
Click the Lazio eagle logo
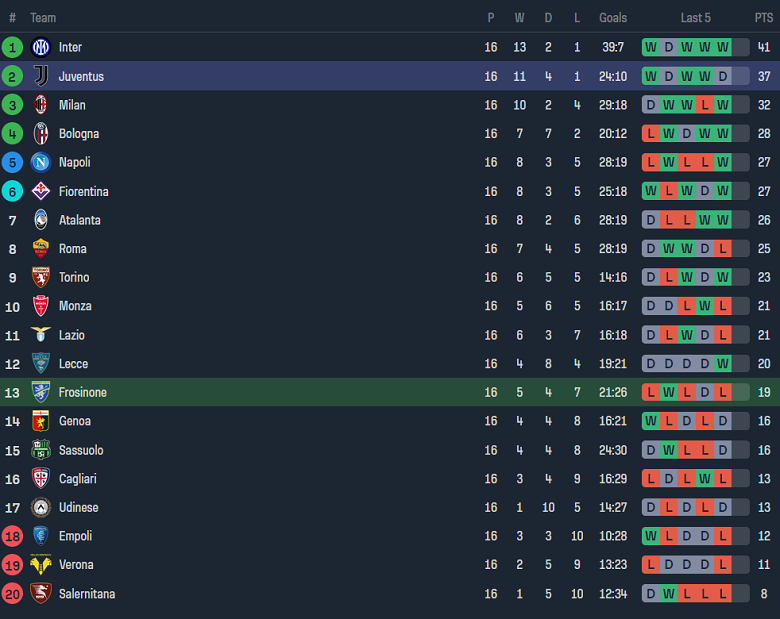pyautogui.click(x=41, y=335)
